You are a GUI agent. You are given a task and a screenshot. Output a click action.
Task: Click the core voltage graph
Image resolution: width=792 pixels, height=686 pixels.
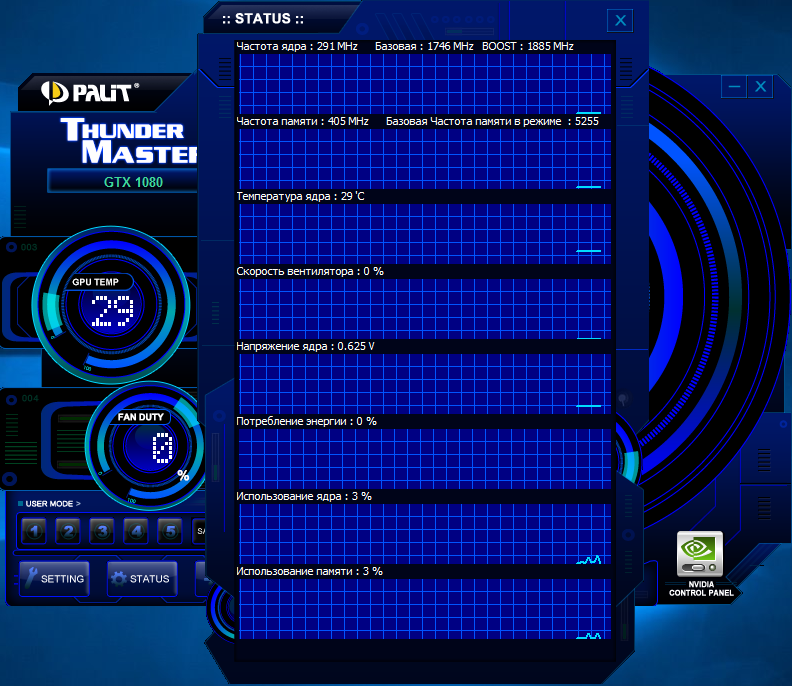(425, 384)
